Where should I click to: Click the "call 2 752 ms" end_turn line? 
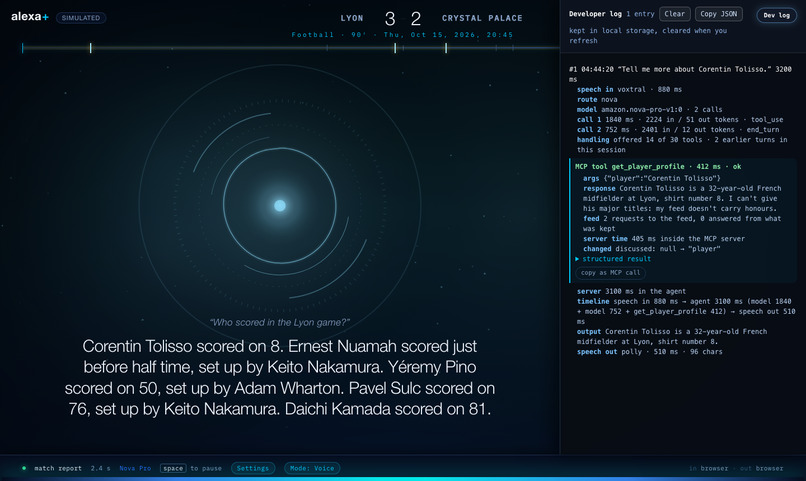678,130
